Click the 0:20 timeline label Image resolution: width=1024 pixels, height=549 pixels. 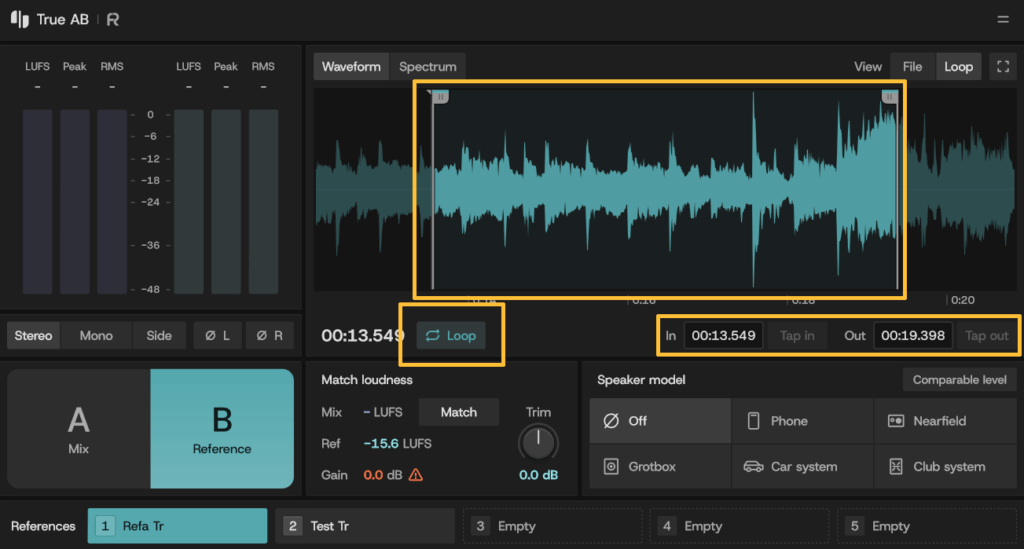coord(963,300)
